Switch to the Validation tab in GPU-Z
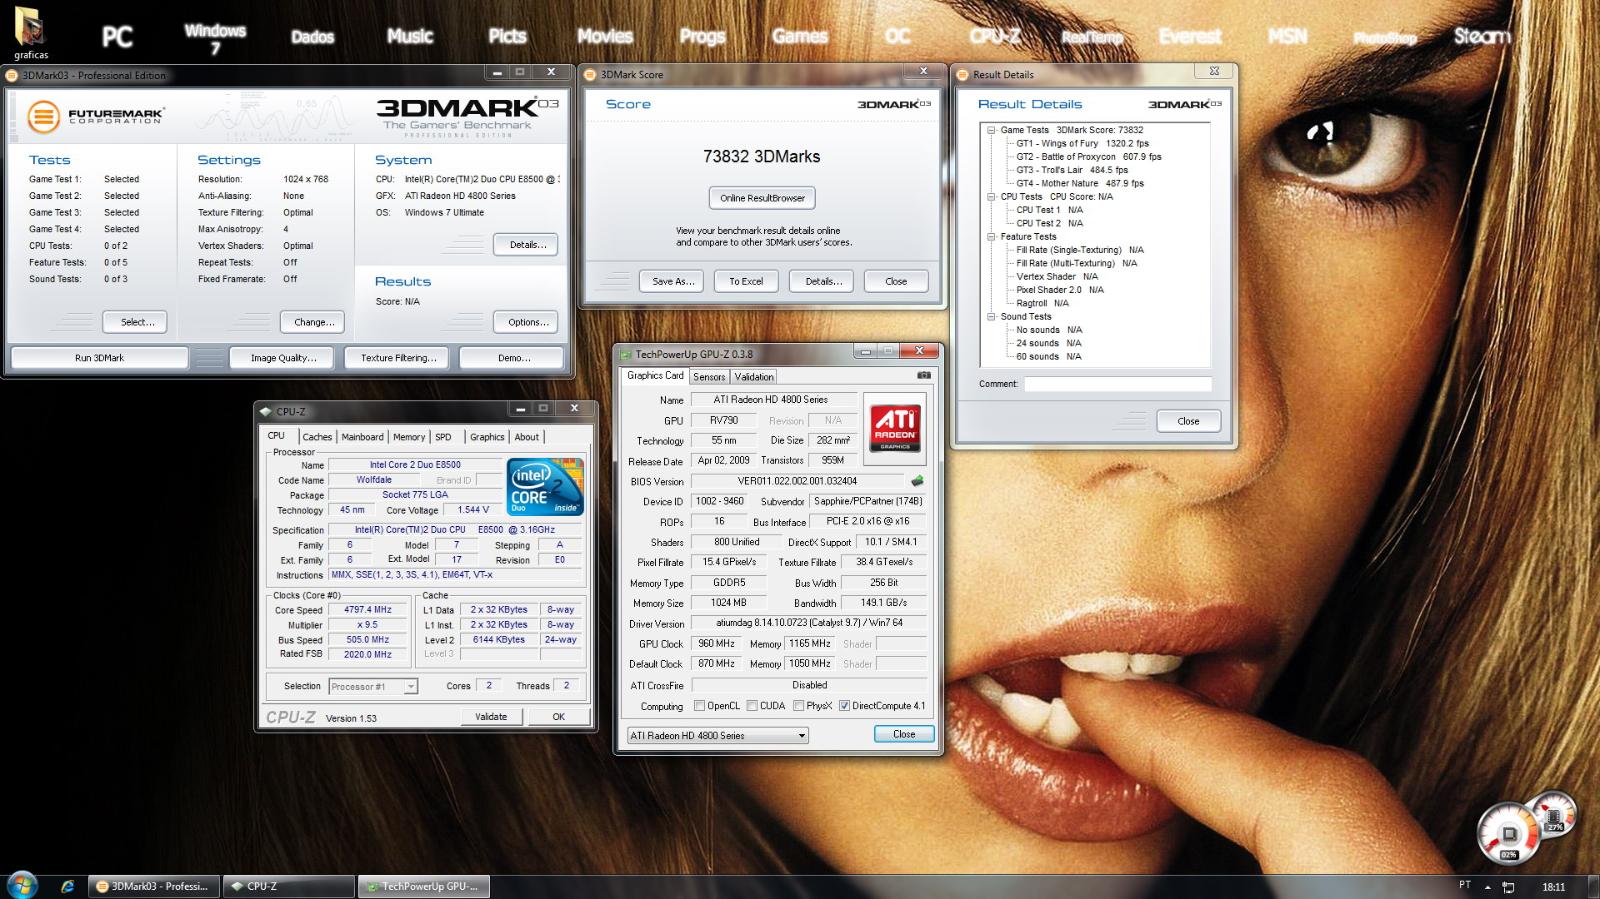Screen dimensions: 1600x899 [754, 377]
